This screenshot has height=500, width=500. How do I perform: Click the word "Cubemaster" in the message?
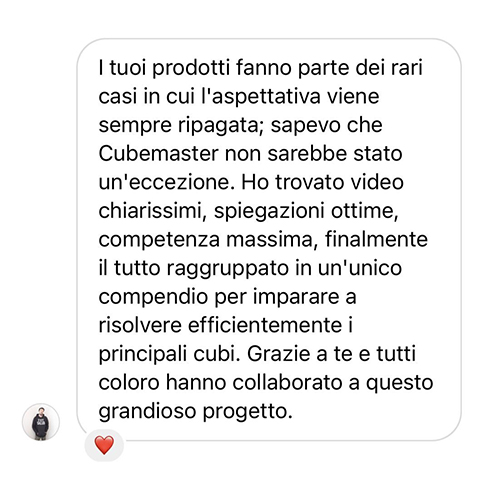tap(159, 154)
